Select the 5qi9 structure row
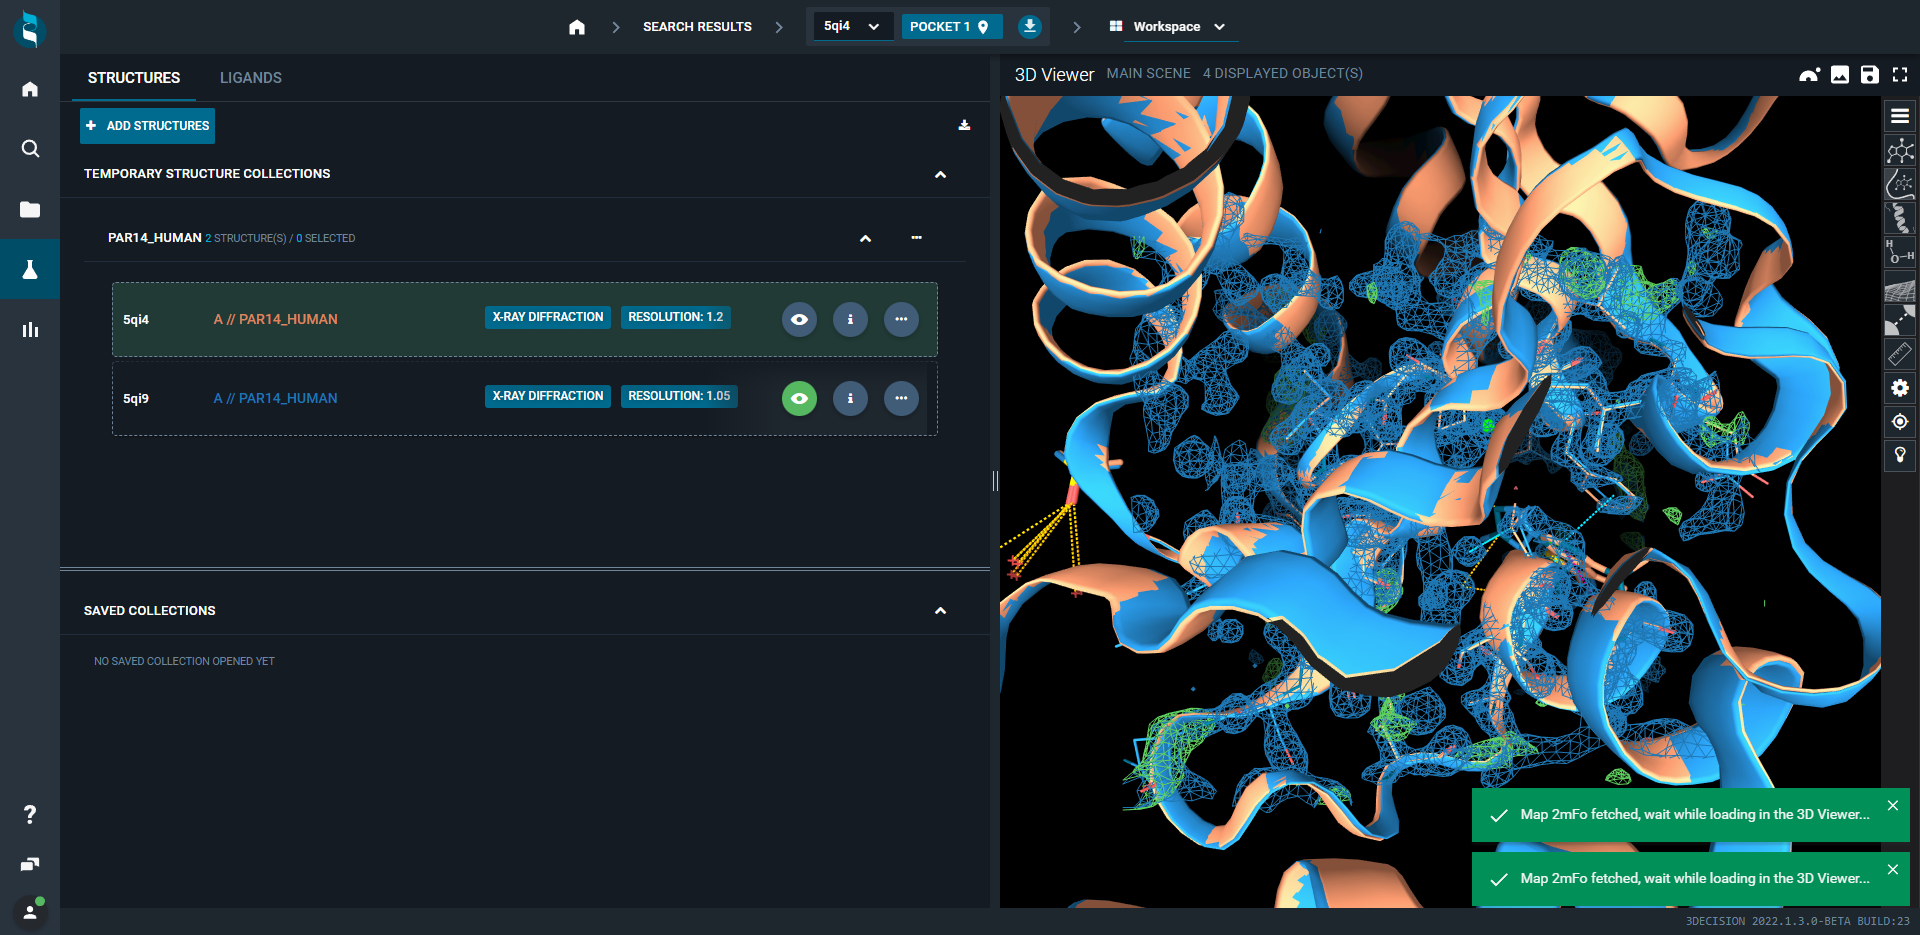This screenshot has height=935, width=1920. (525, 398)
